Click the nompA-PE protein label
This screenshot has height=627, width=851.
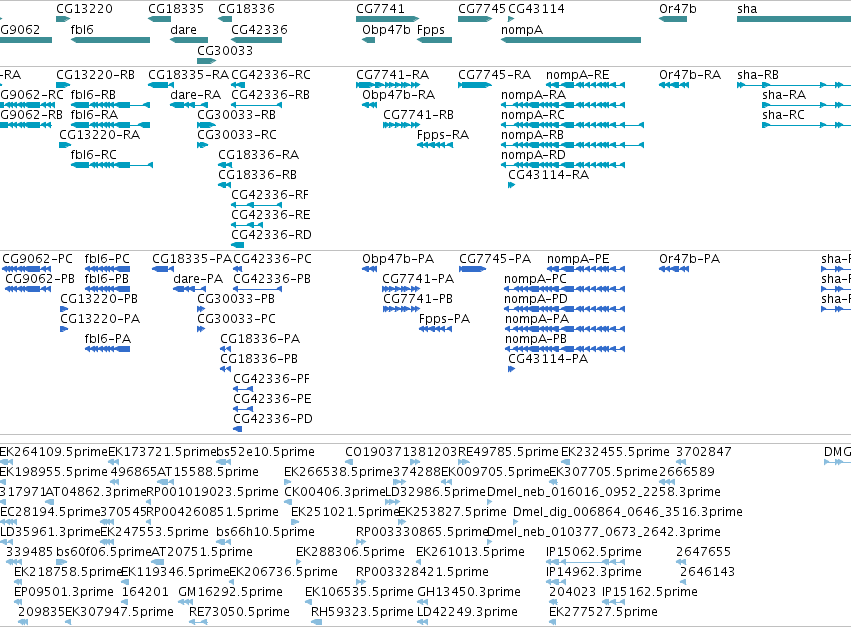(x=578, y=258)
